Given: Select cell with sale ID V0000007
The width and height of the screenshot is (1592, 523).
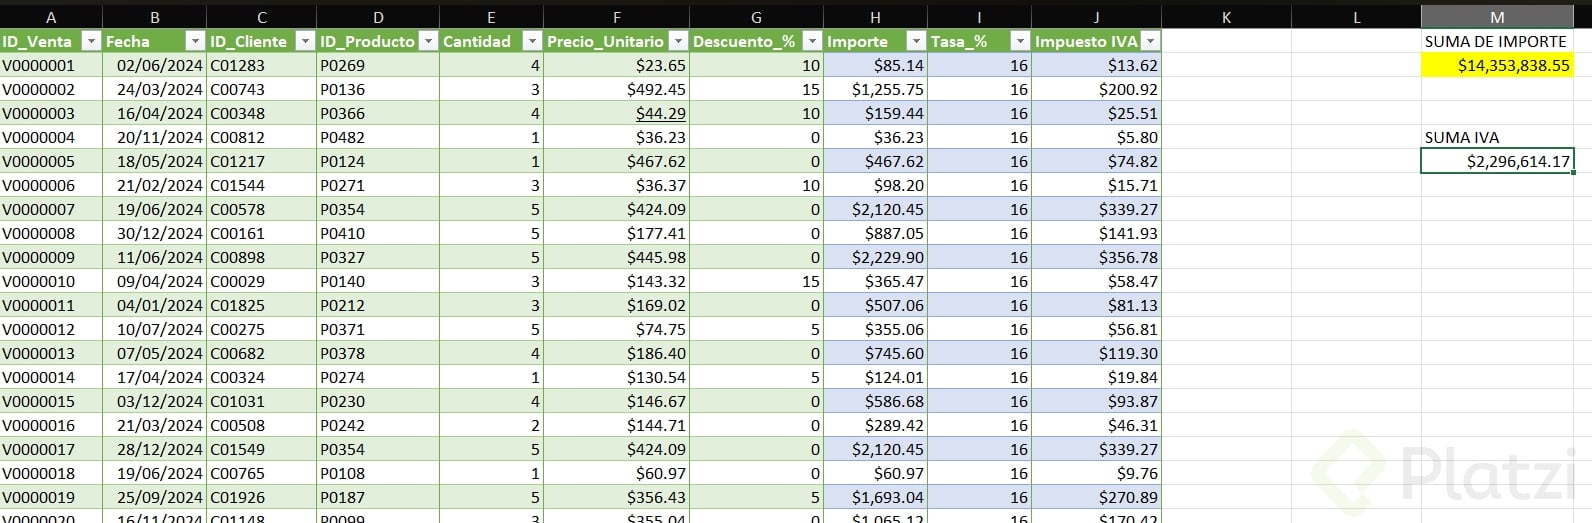Looking at the screenshot, I should pyautogui.click(x=40, y=209).
